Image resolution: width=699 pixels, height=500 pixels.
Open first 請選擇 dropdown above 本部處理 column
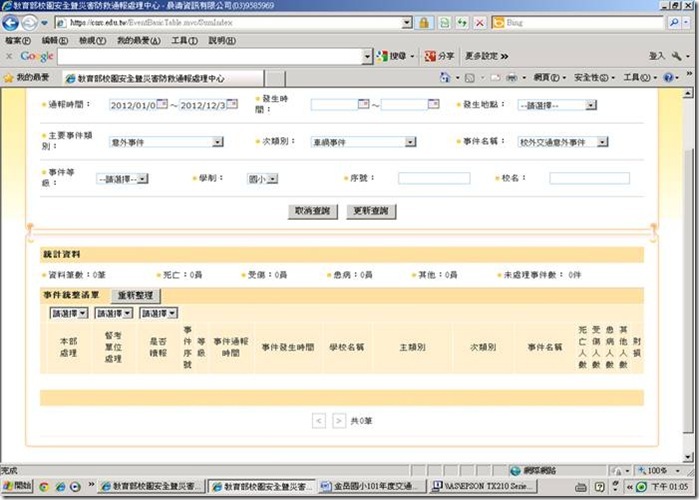pos(69,313)
